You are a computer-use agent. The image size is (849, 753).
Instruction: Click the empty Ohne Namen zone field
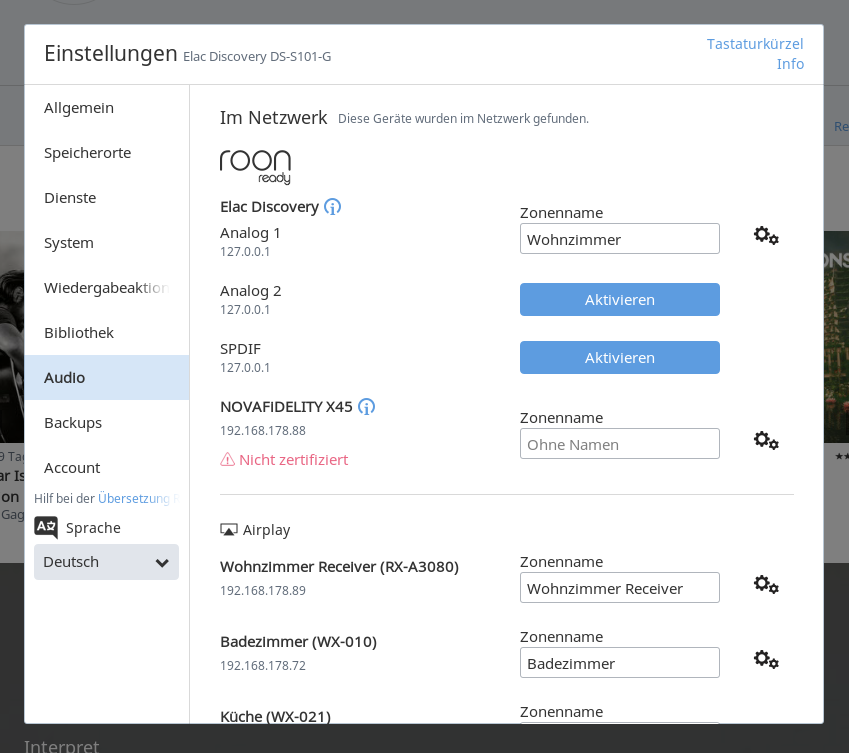point(619,444)
